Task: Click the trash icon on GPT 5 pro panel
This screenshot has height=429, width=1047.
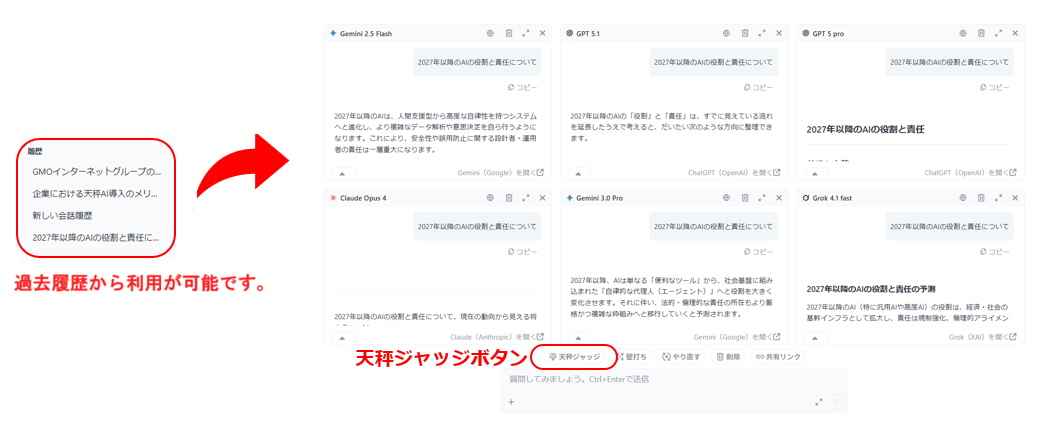Action: (981, 33)
